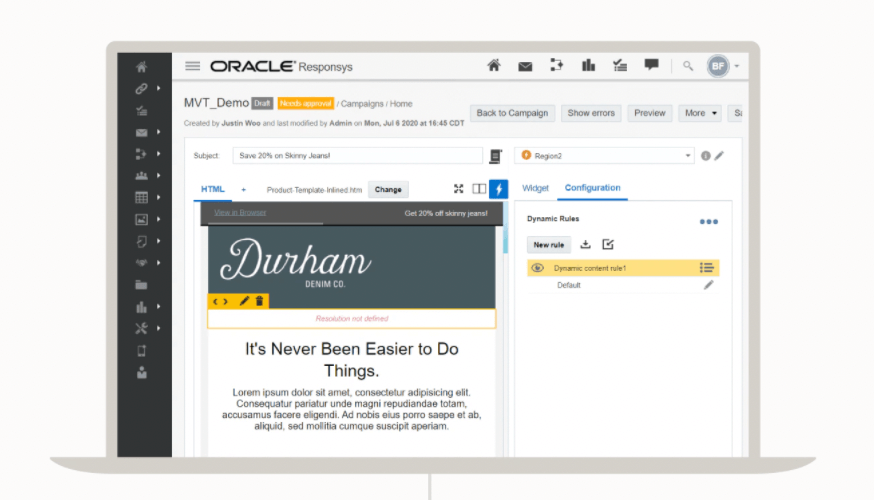Click the envelope icon in left sidebar

click(142, 133)
